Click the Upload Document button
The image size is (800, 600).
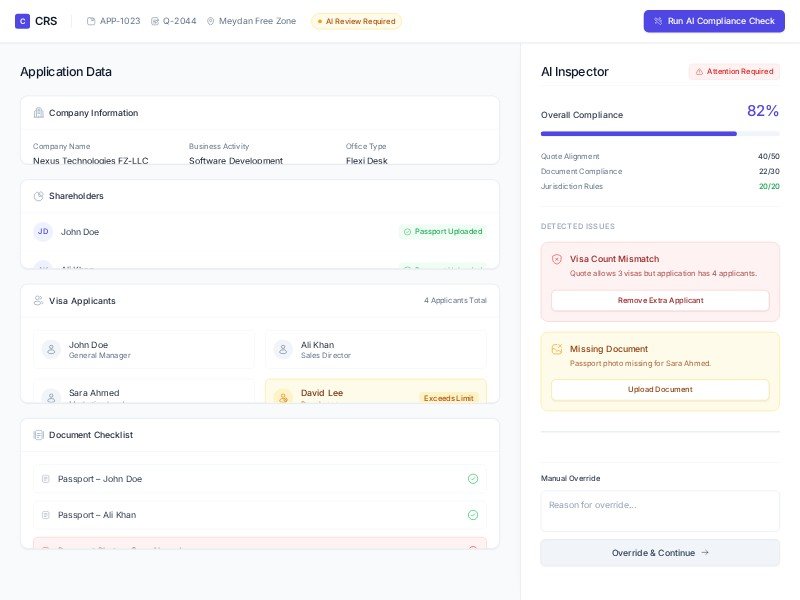point(660,390)
